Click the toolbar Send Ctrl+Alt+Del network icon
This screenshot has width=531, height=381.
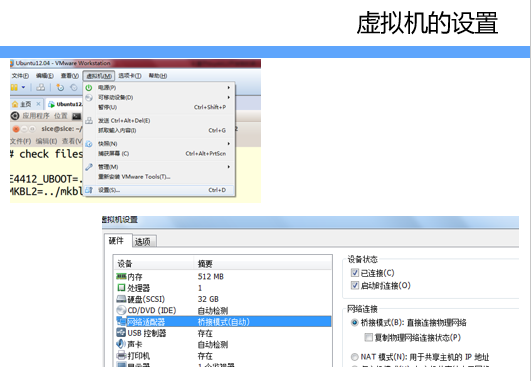coord(41,87)
